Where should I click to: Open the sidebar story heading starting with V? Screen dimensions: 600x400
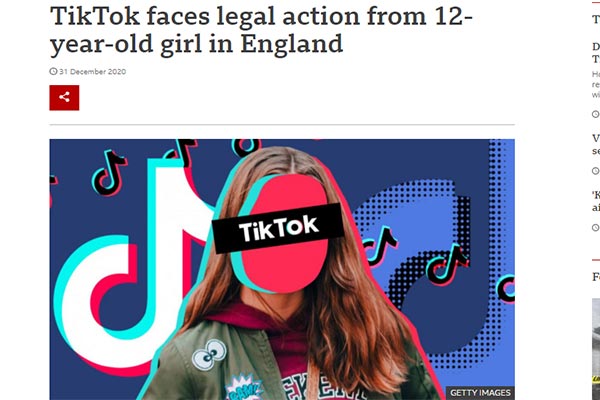(596, 144)
